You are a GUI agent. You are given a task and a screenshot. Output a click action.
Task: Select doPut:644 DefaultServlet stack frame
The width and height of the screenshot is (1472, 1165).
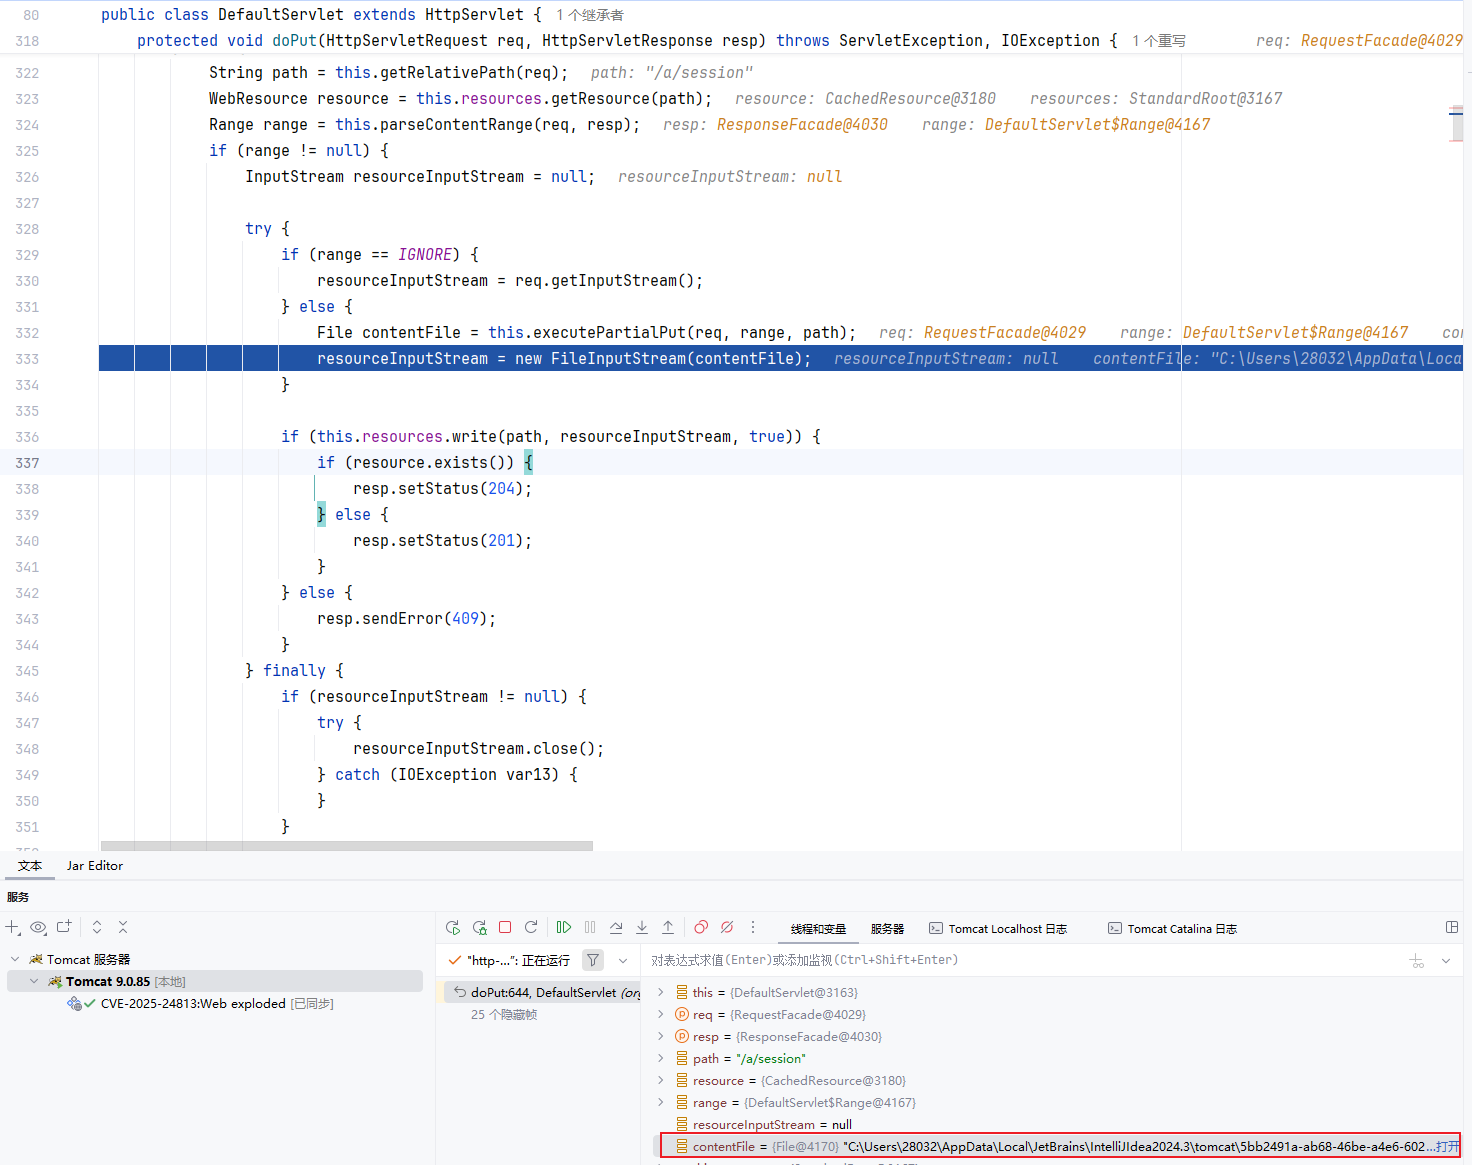543,992
